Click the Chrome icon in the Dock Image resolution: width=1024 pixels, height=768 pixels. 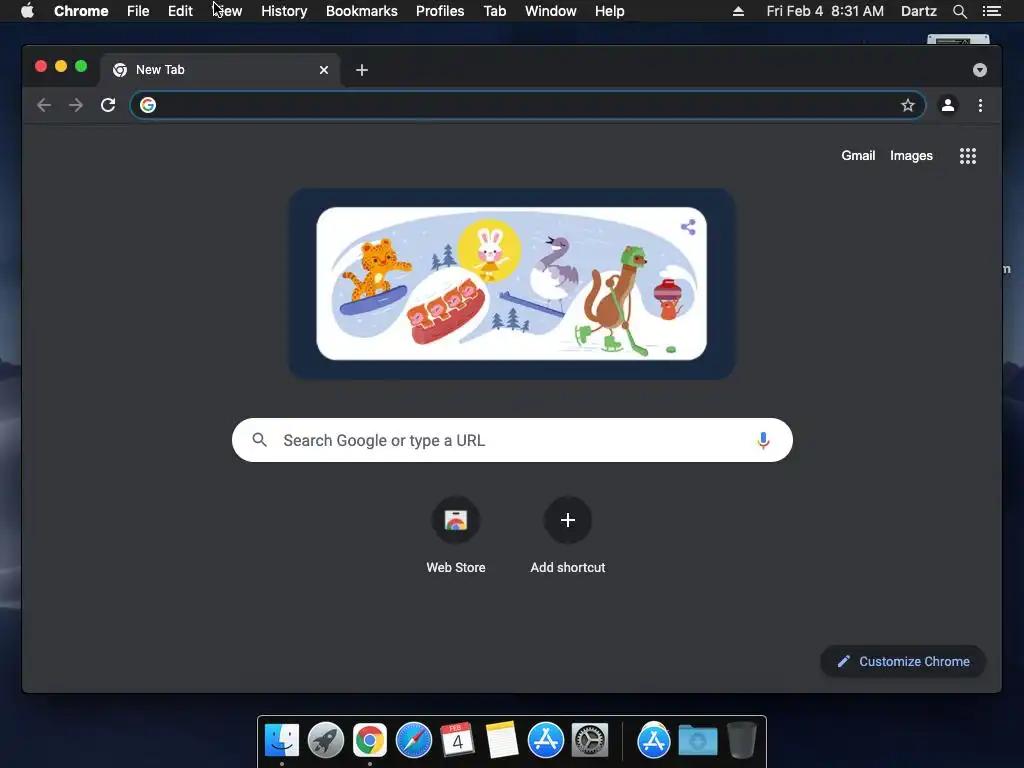point(370,741)
